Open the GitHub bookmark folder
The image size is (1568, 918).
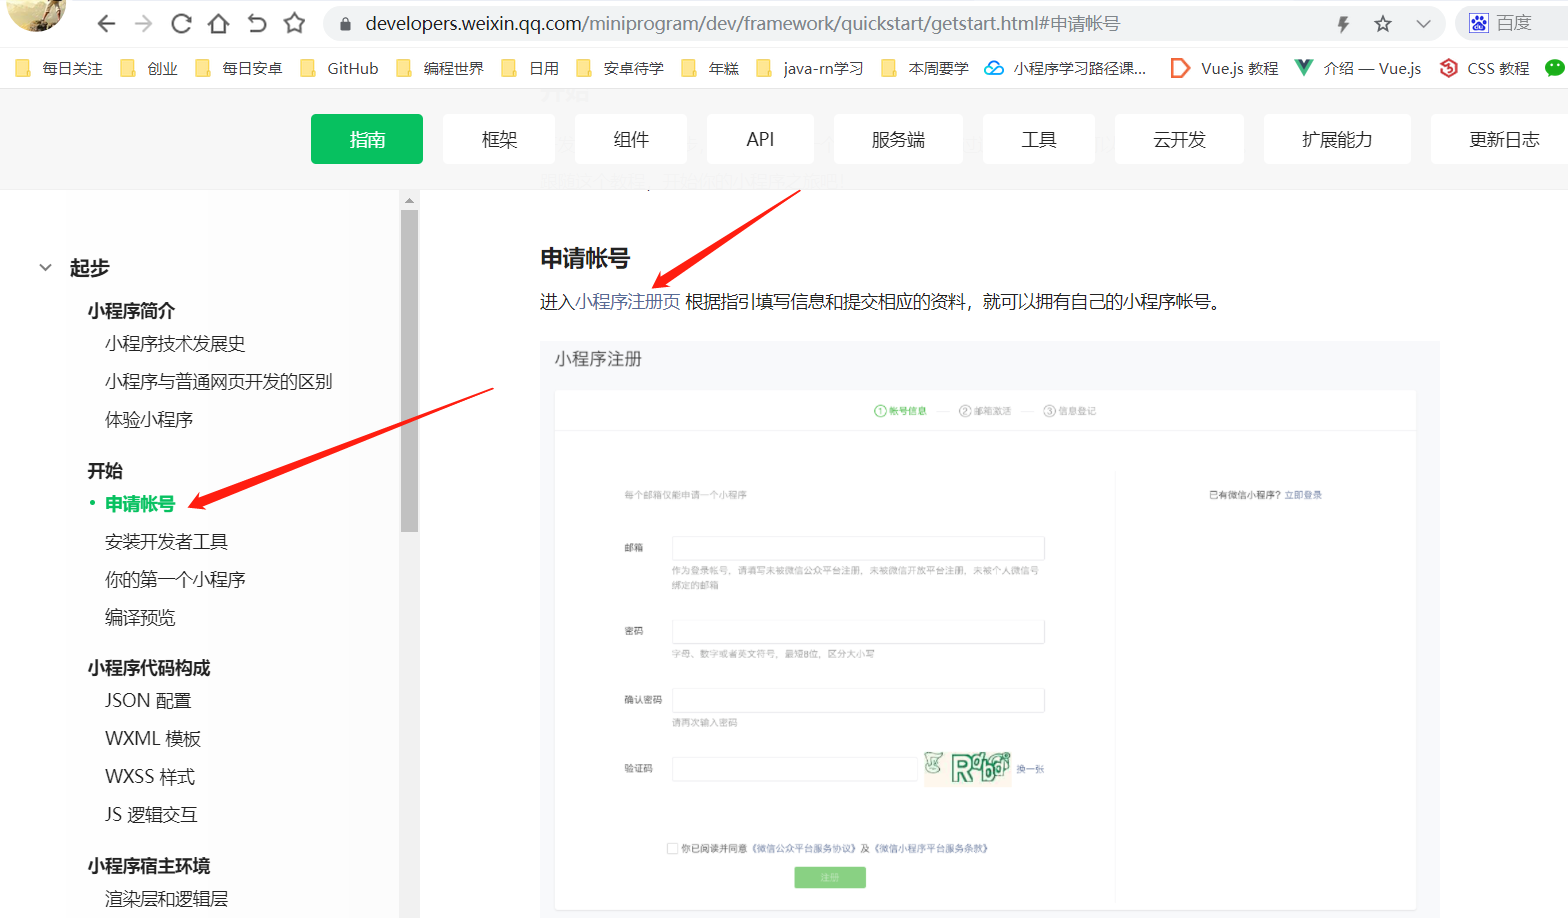339,68
